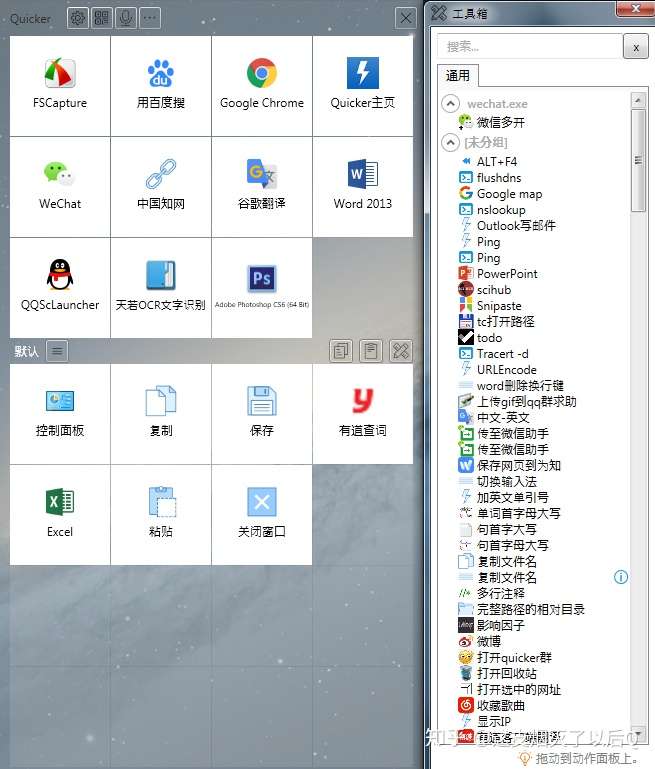Image resolution: width=655 pixels, height=769 pixels.
Task: Clear the toolbox search with x button
Action: tap(636, 47)
